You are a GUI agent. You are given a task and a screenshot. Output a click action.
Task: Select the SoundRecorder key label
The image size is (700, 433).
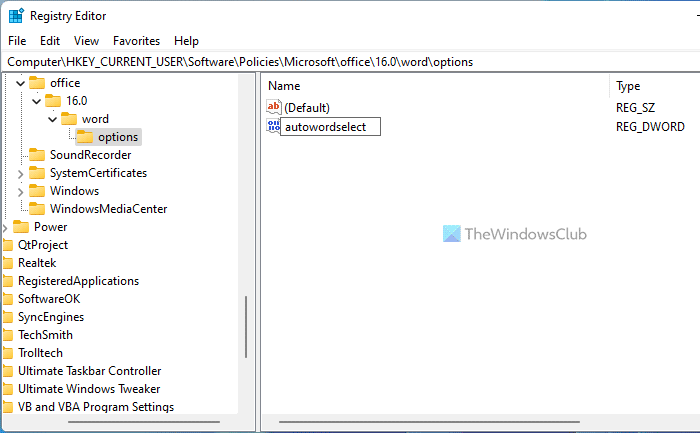pyautogui.click(x=91, y=155)
